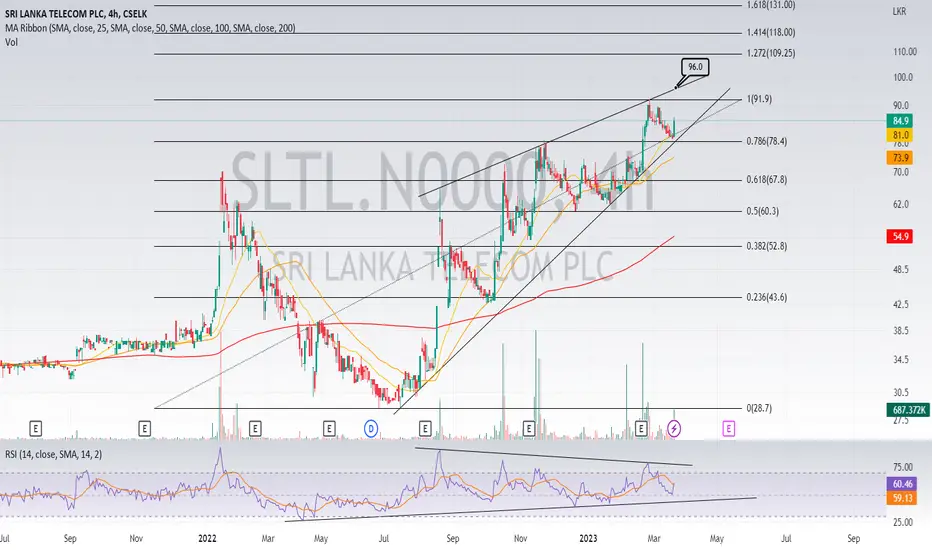This screenshot has width=932, height=550.
Task: Open the E earnings marker above Nov 2021
Action: coord(144,428)
